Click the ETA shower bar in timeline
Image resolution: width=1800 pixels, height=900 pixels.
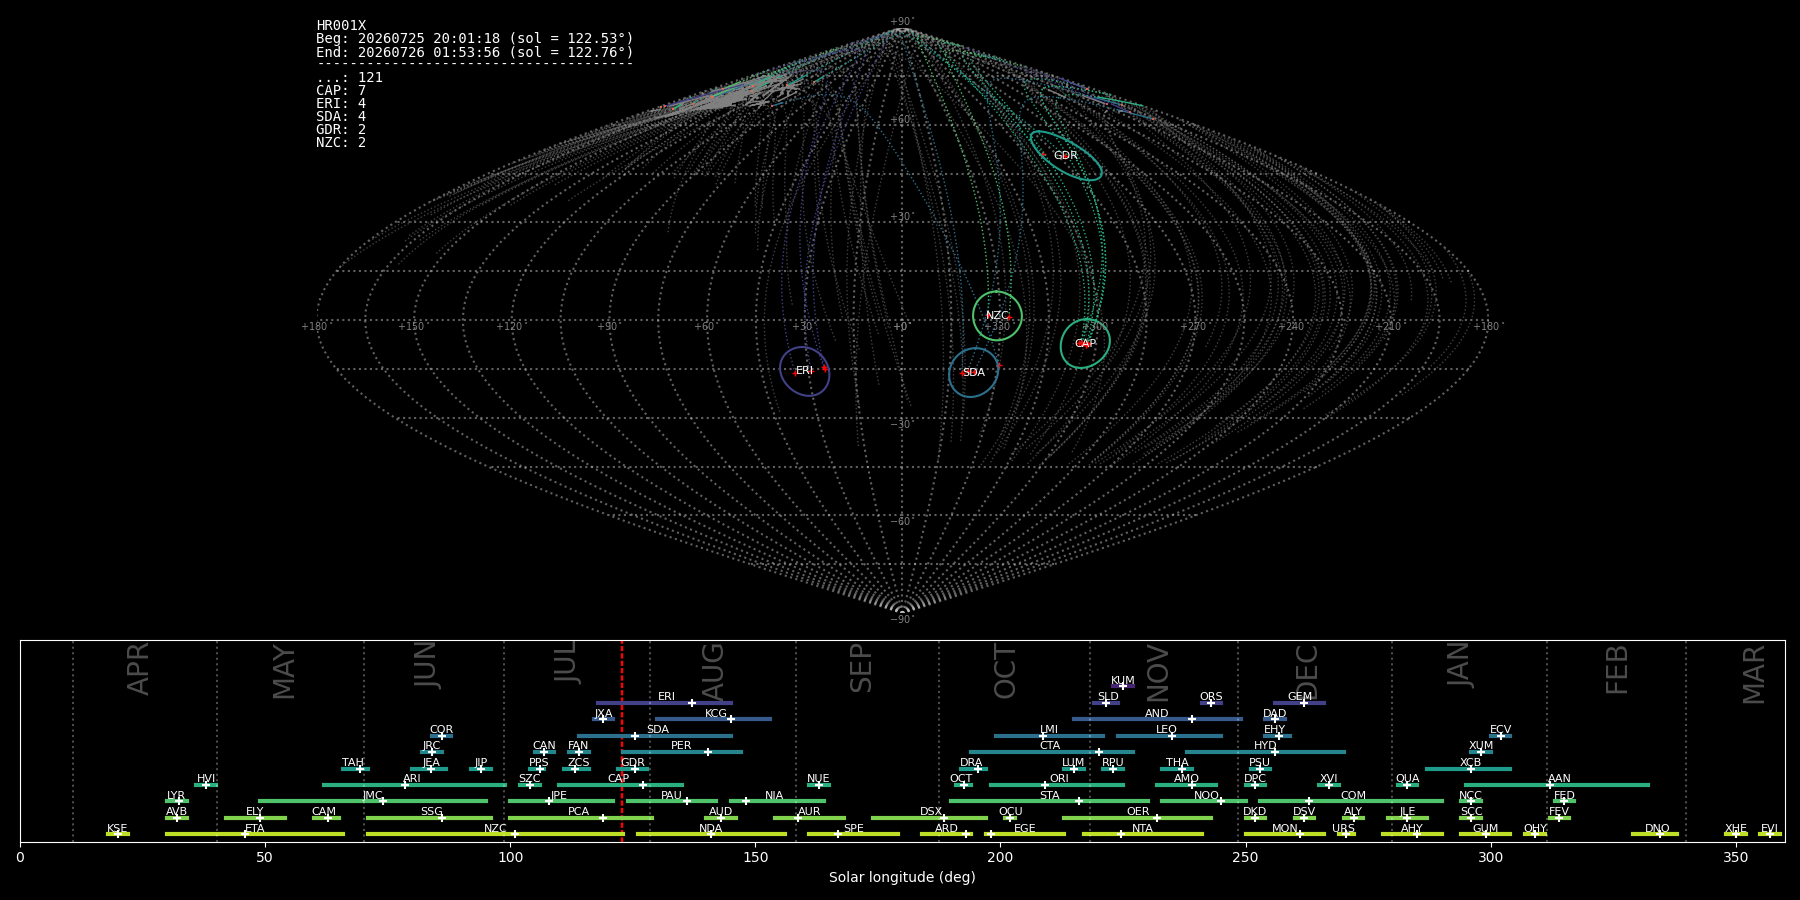[x=255, y=834]
